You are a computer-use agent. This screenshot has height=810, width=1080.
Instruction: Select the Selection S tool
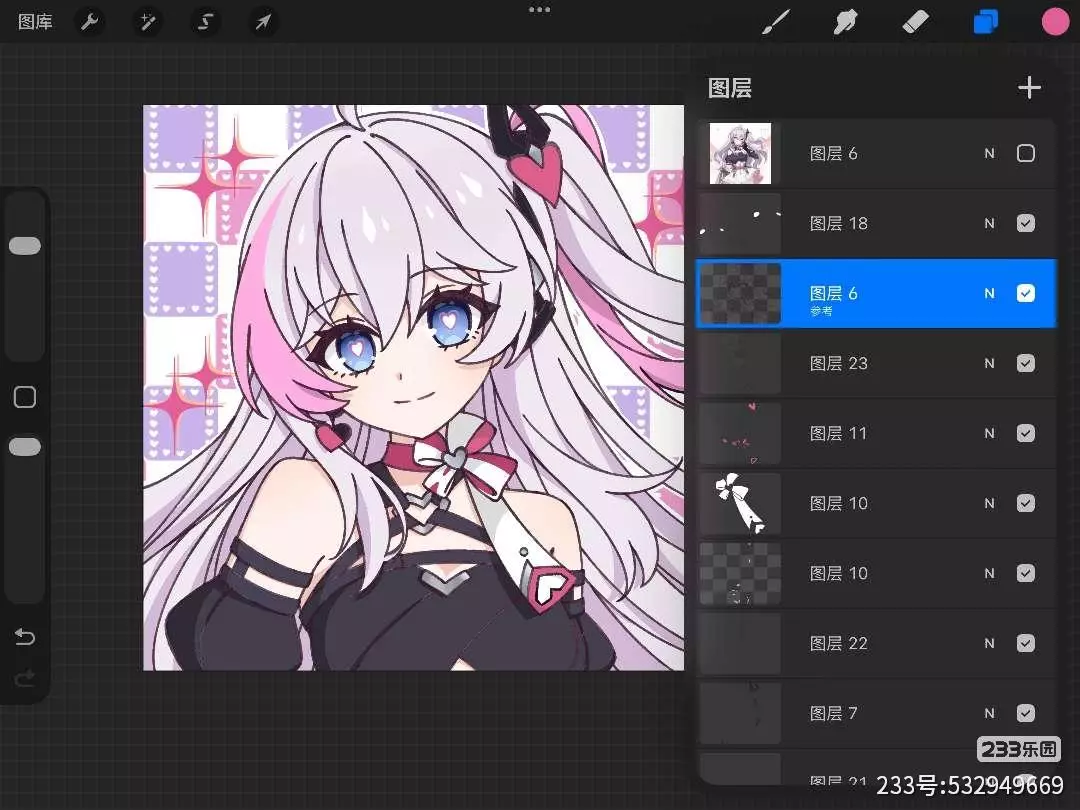tap(205, 22)
